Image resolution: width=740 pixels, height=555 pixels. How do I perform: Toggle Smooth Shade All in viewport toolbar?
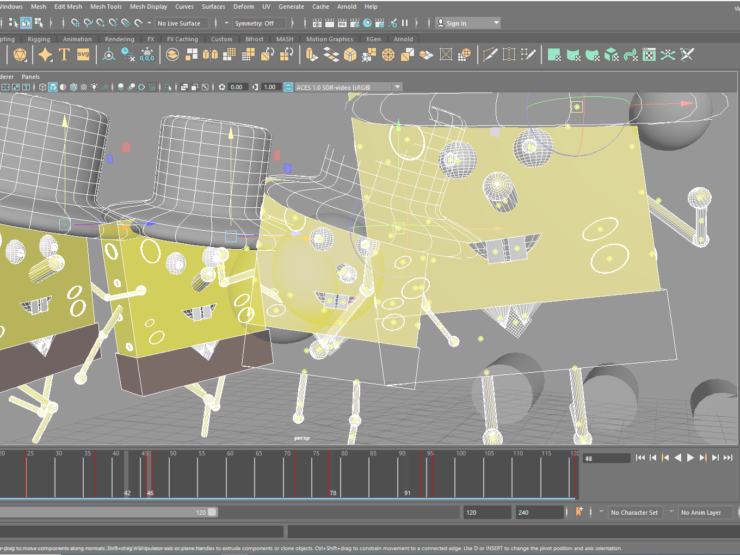point(53,87)
